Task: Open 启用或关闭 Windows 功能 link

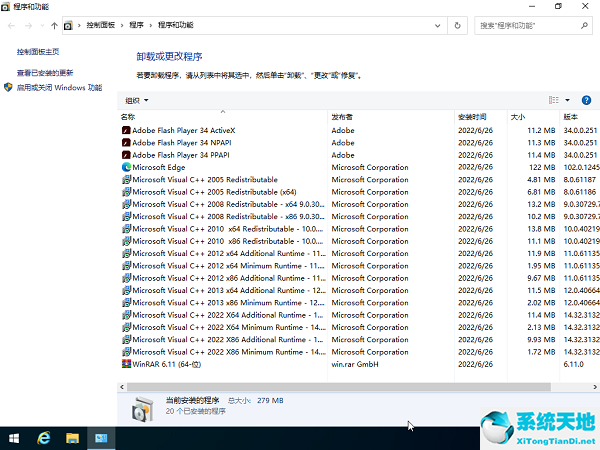Action: [59, 87]
